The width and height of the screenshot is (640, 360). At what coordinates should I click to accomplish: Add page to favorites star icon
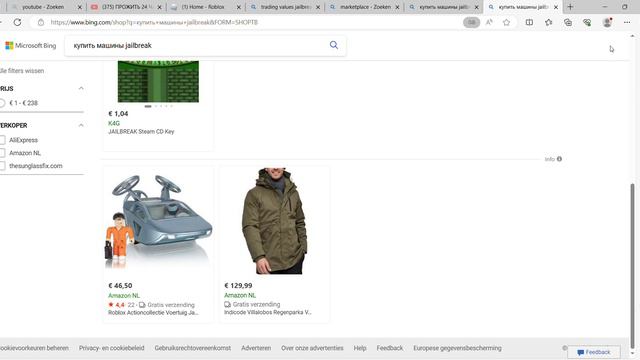click(507, 22)
